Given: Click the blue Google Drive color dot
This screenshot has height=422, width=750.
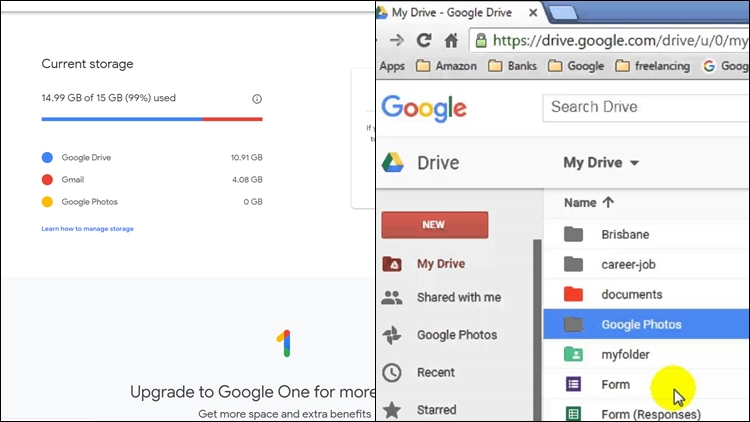Looking at the screenshot, I should click(x=47, y=157).
